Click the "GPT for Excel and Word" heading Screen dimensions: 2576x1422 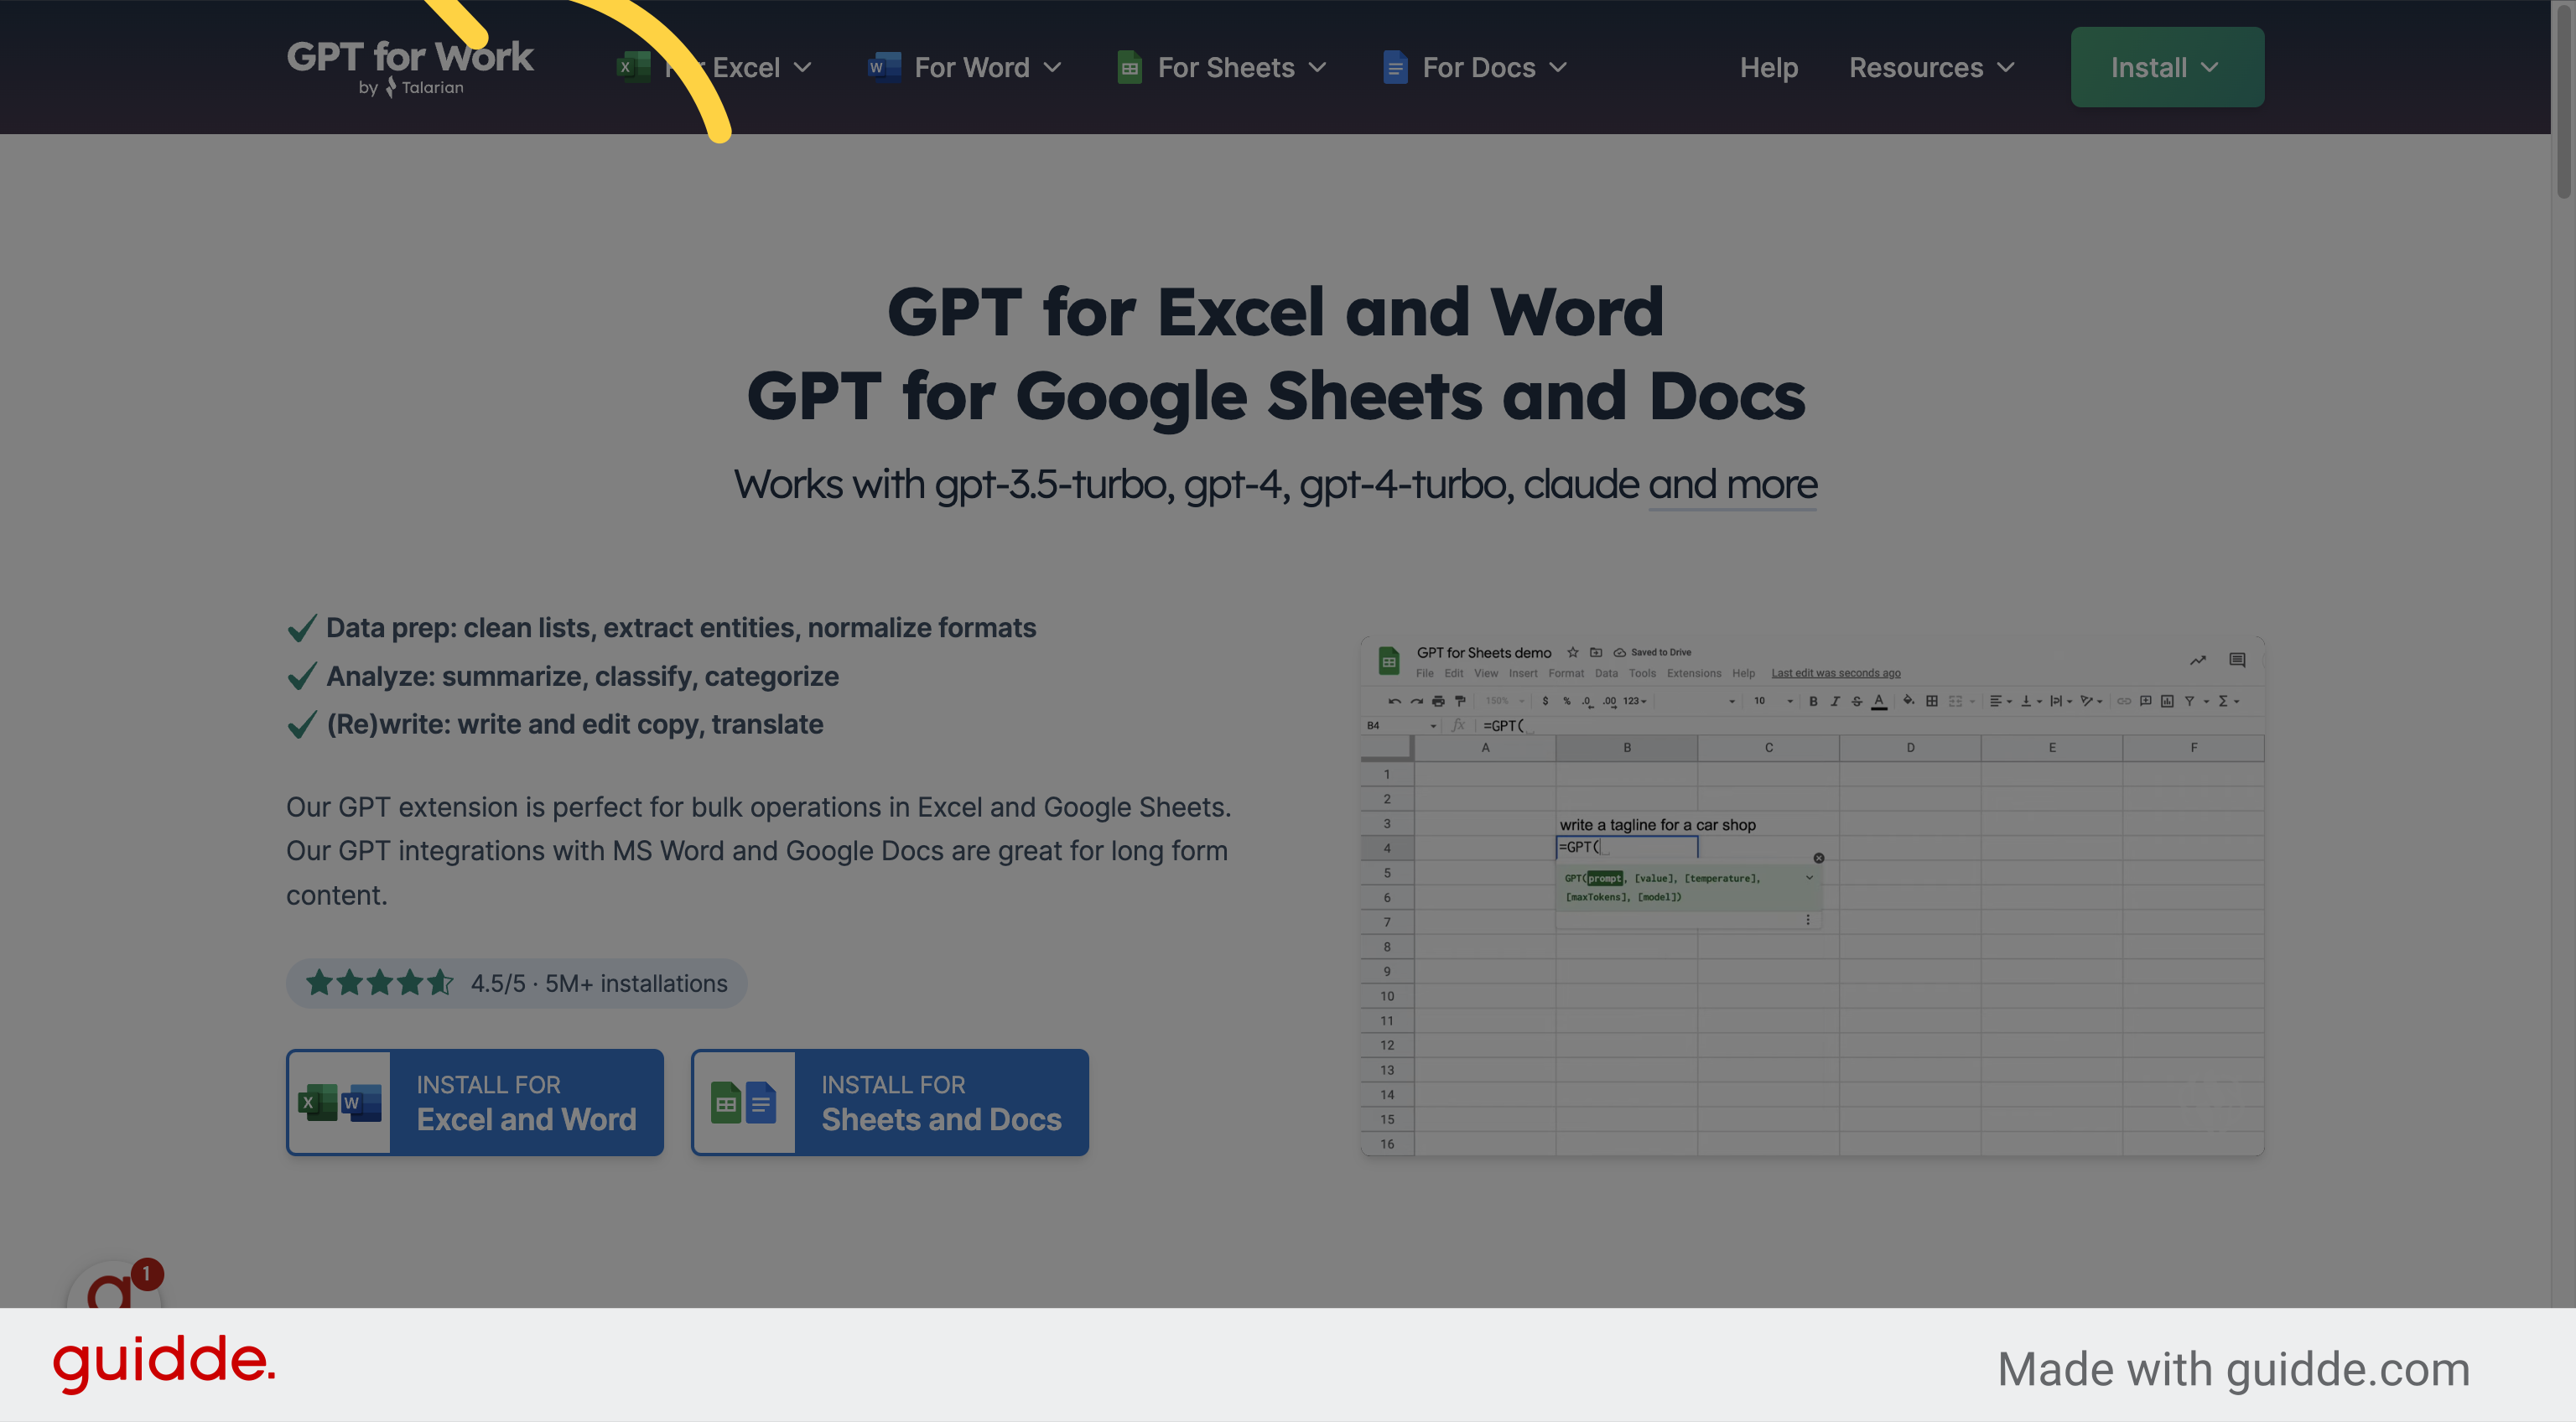pyautogui.click(x=1275, y=311)
